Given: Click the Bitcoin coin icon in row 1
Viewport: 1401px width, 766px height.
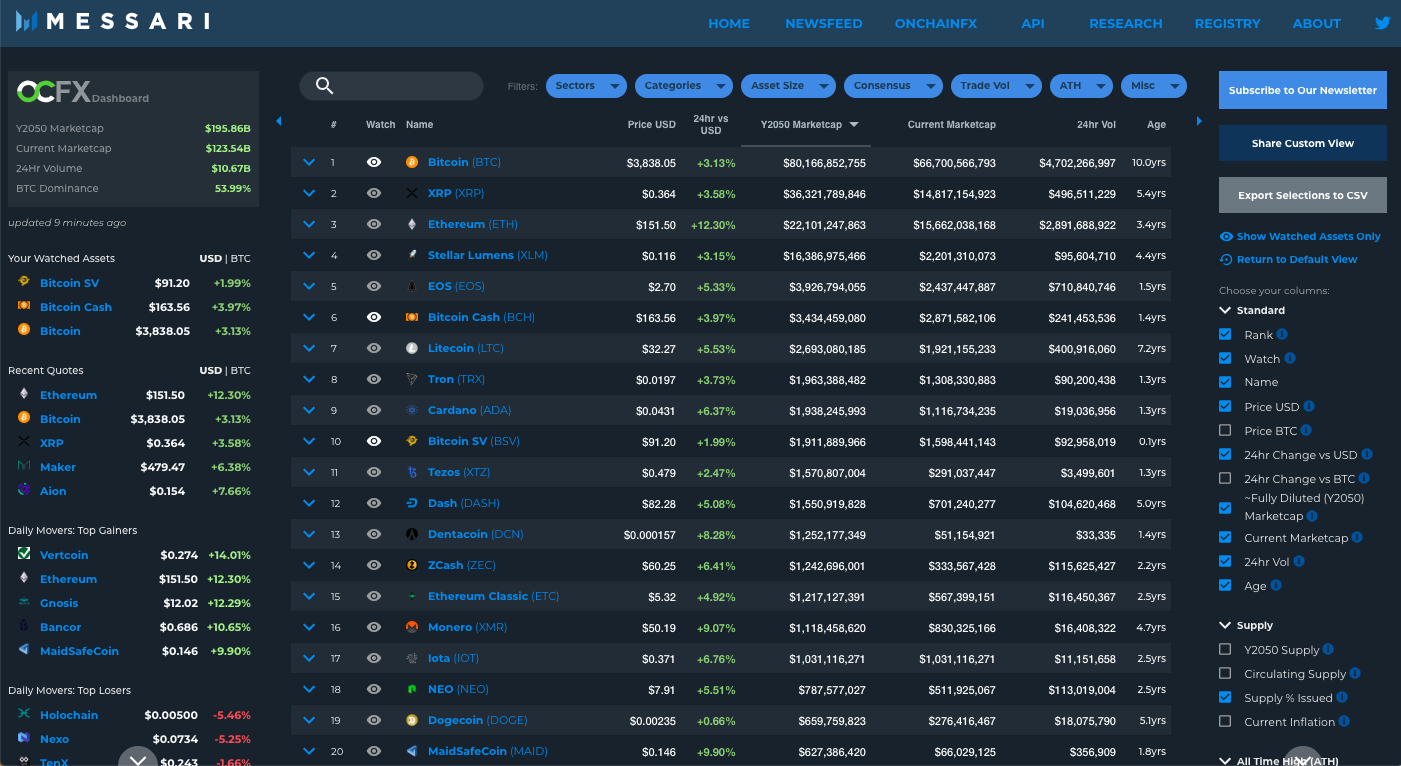Looking at the screenshot, I should 412,162.
